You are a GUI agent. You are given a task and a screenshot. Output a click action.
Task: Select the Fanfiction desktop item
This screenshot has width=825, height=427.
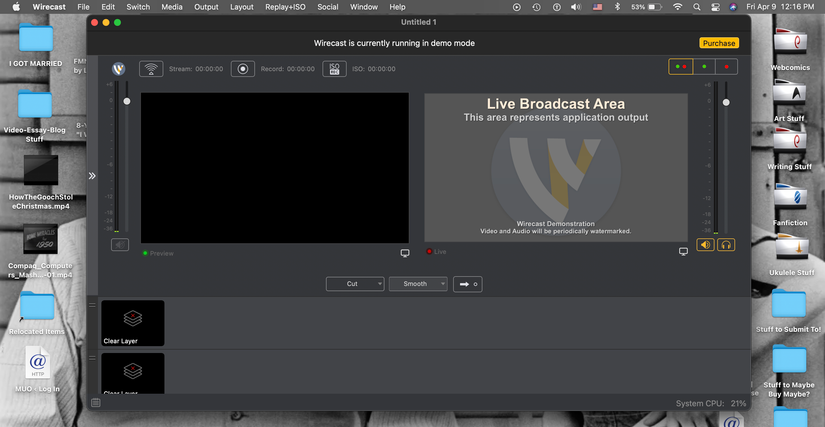tap(790, 205)
